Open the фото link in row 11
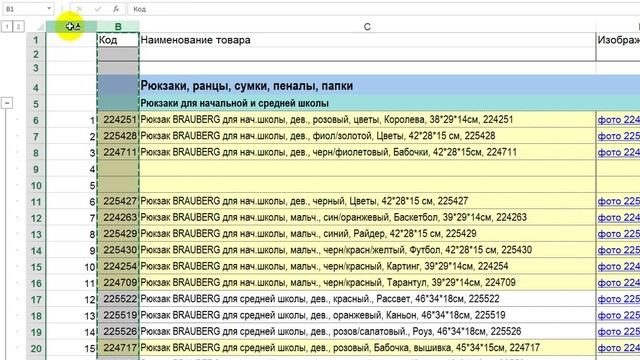Screen dimensions: 640x360 pyautogui.click(x=619, y=201)
